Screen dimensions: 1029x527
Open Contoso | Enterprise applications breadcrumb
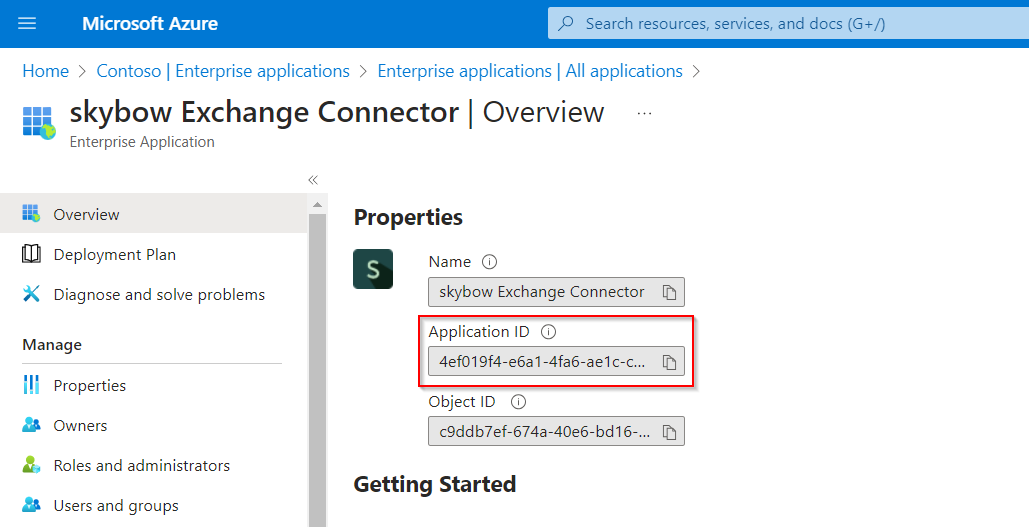pos(223,71)
